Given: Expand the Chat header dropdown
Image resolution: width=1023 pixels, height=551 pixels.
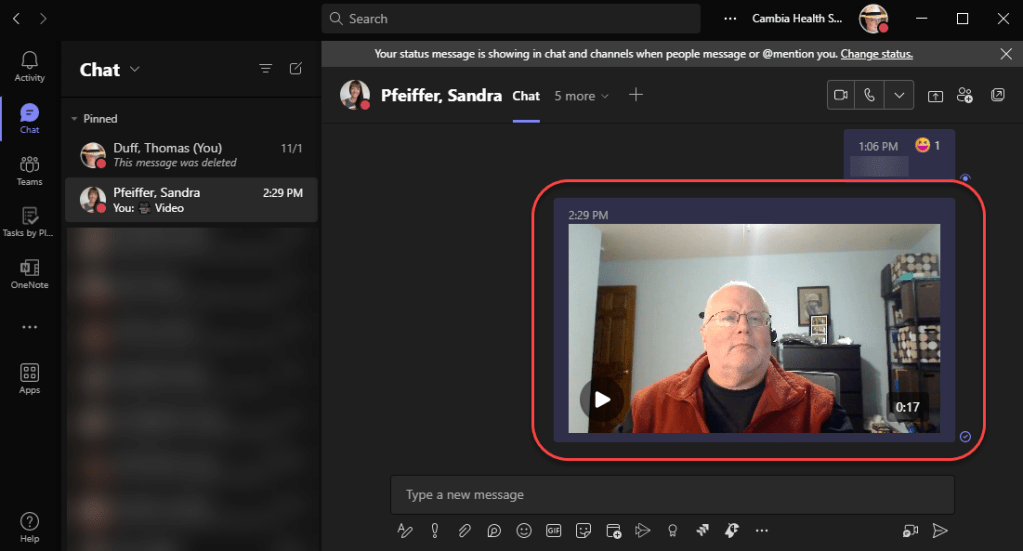Looking at the screenshot, I should coord(135,69).
